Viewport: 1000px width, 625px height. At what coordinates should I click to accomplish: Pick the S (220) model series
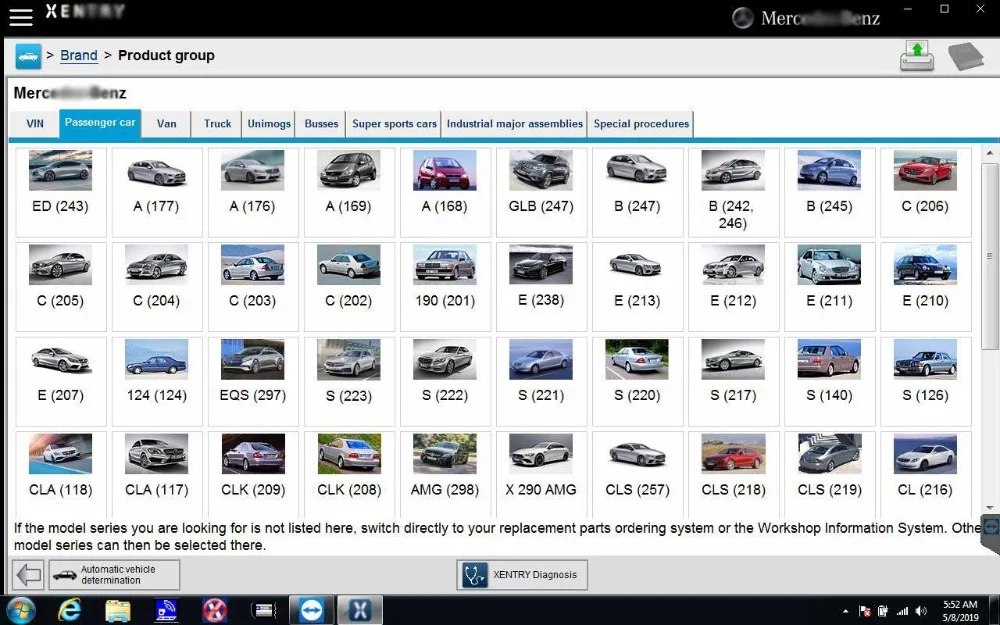tap(637, 381)
